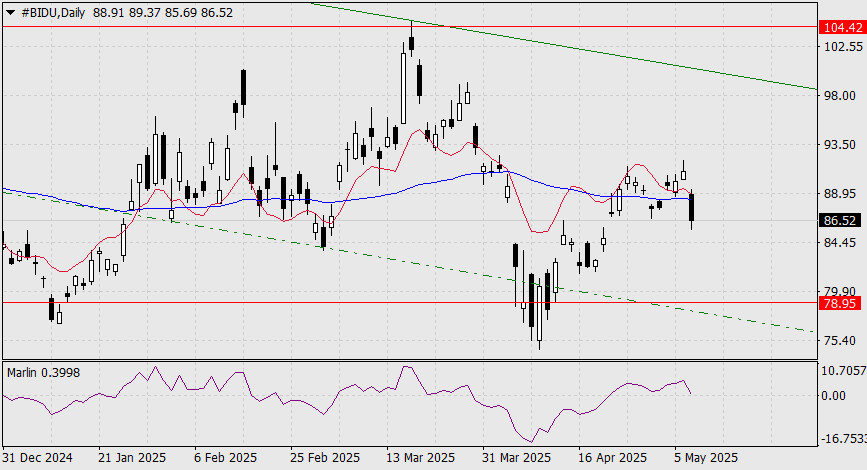Screen dimensions: 867x470
Task: Select the 25 Feb 2025 date label
Action: pyautogui.click(x=325, y=458)
